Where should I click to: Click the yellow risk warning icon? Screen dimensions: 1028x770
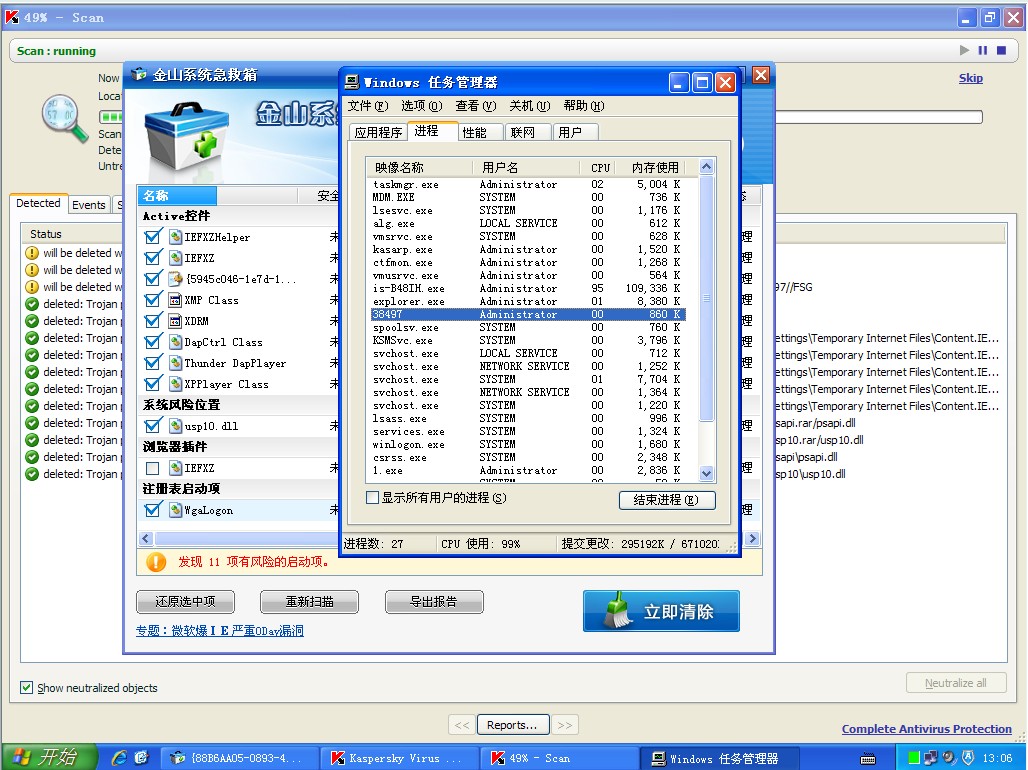point(156,562)
